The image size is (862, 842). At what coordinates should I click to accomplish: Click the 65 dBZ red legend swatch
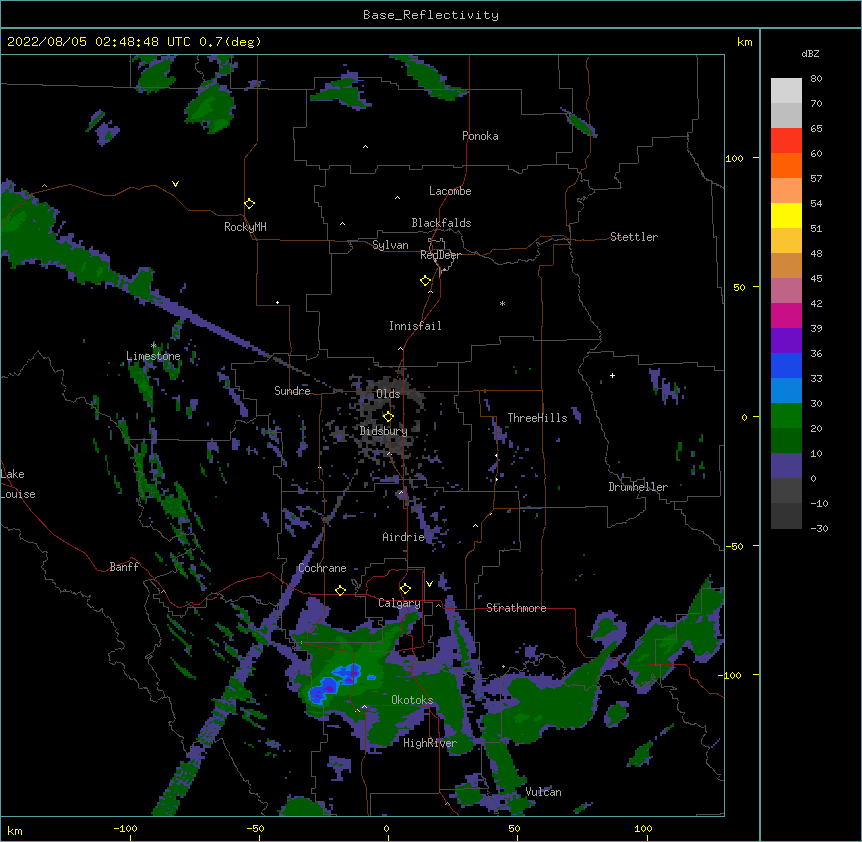point(786,141)
